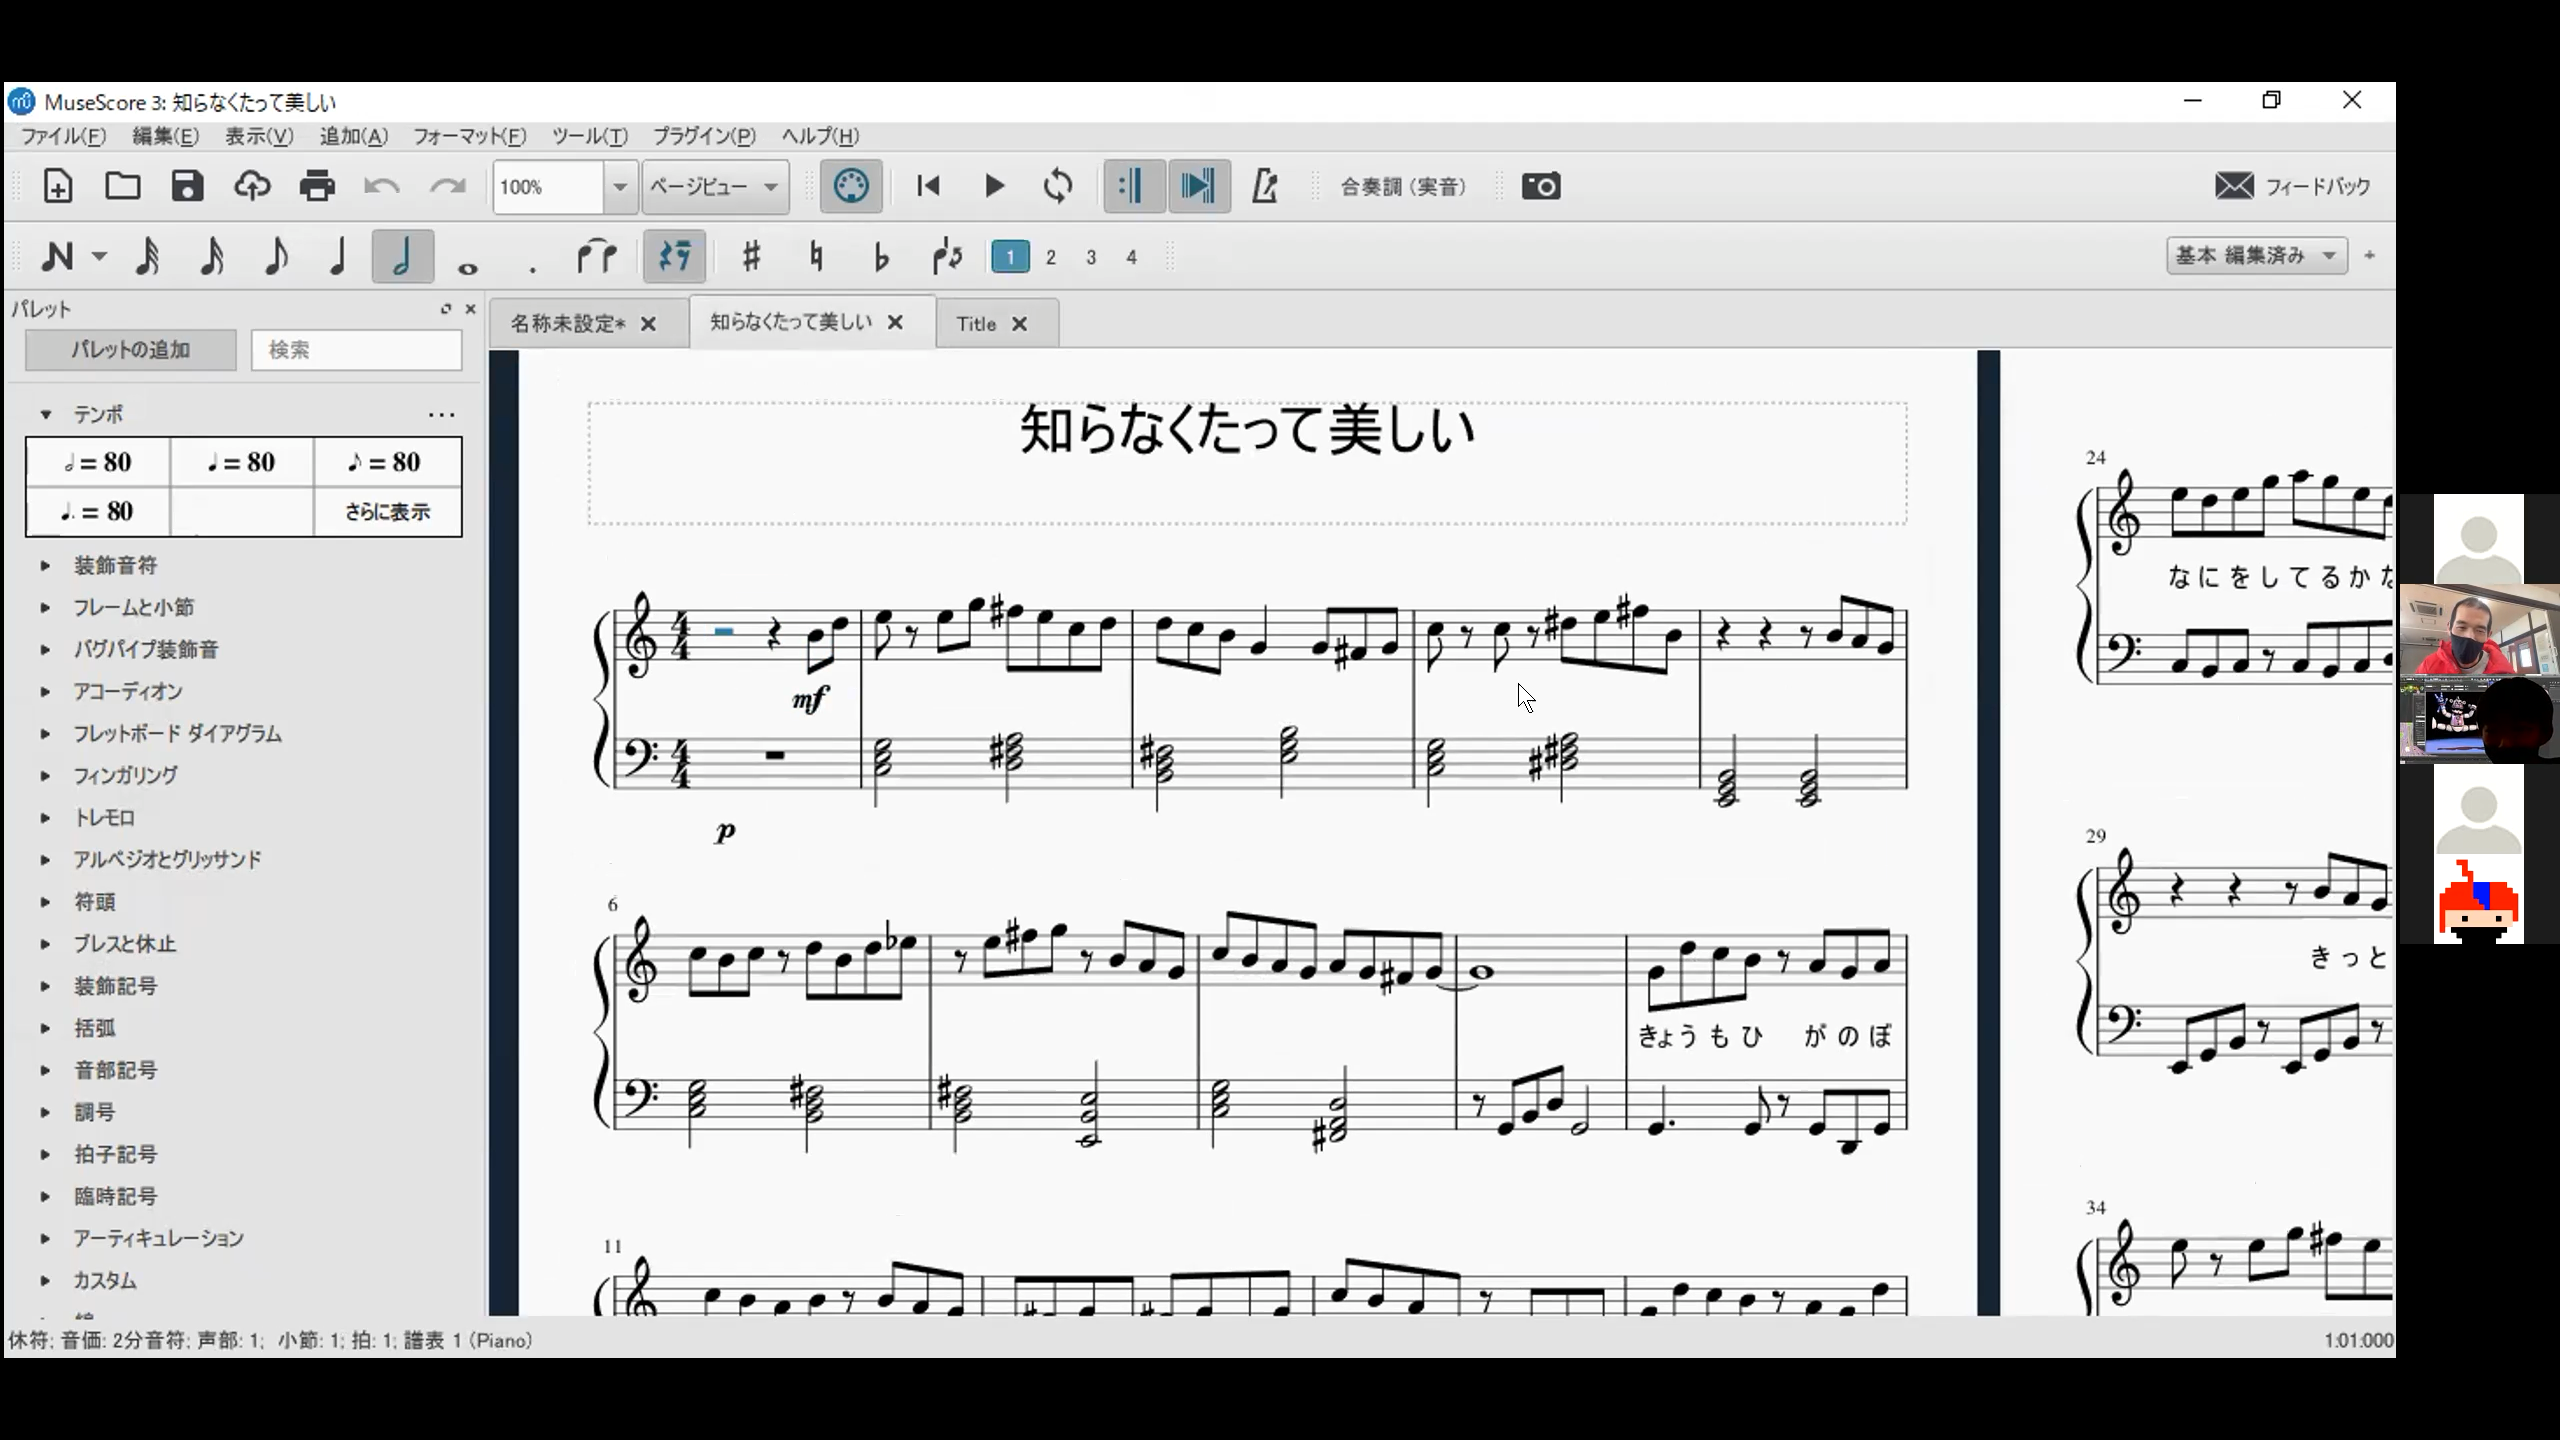Expand the フレームと小節 palette

(x=45, y=608)
